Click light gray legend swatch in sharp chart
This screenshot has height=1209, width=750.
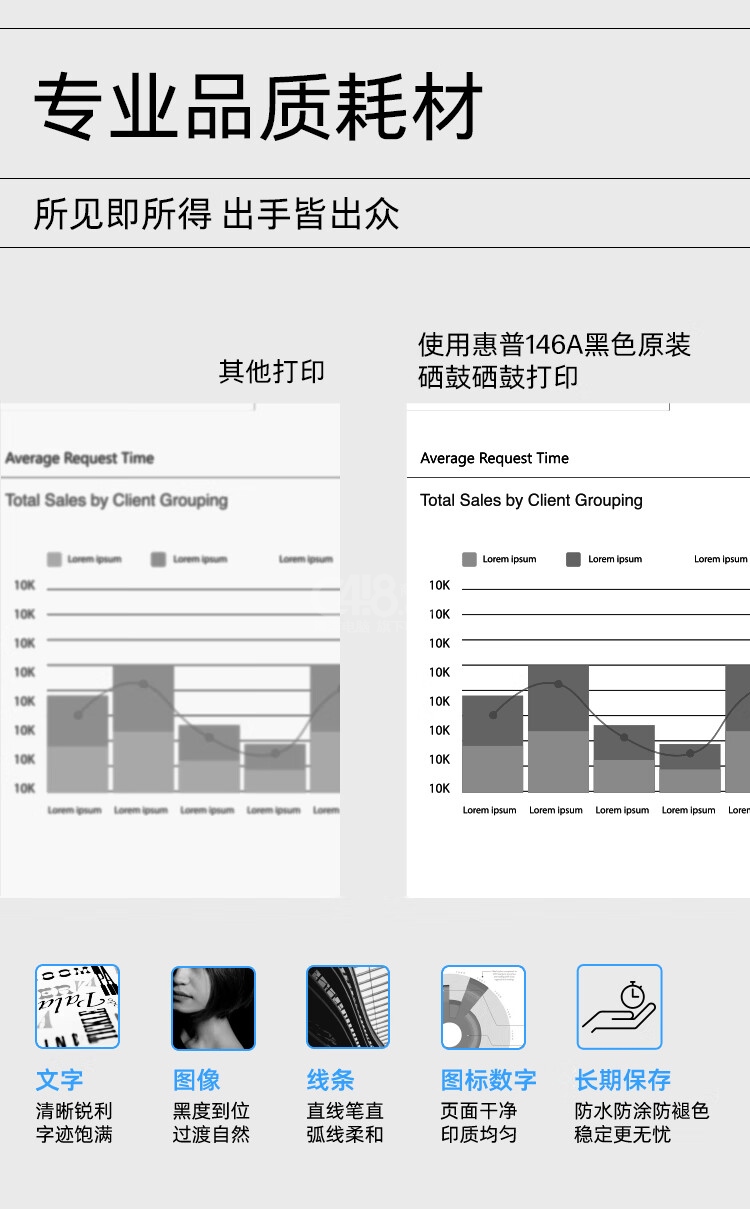click(469, 559)
